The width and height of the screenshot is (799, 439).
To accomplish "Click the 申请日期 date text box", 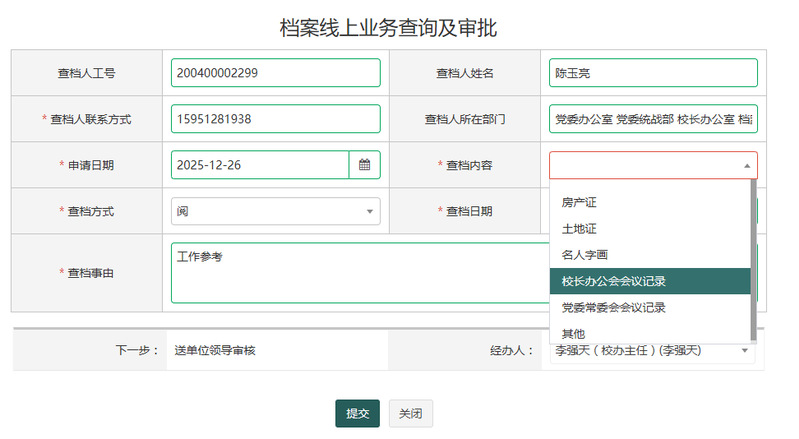I will point(259,165).
